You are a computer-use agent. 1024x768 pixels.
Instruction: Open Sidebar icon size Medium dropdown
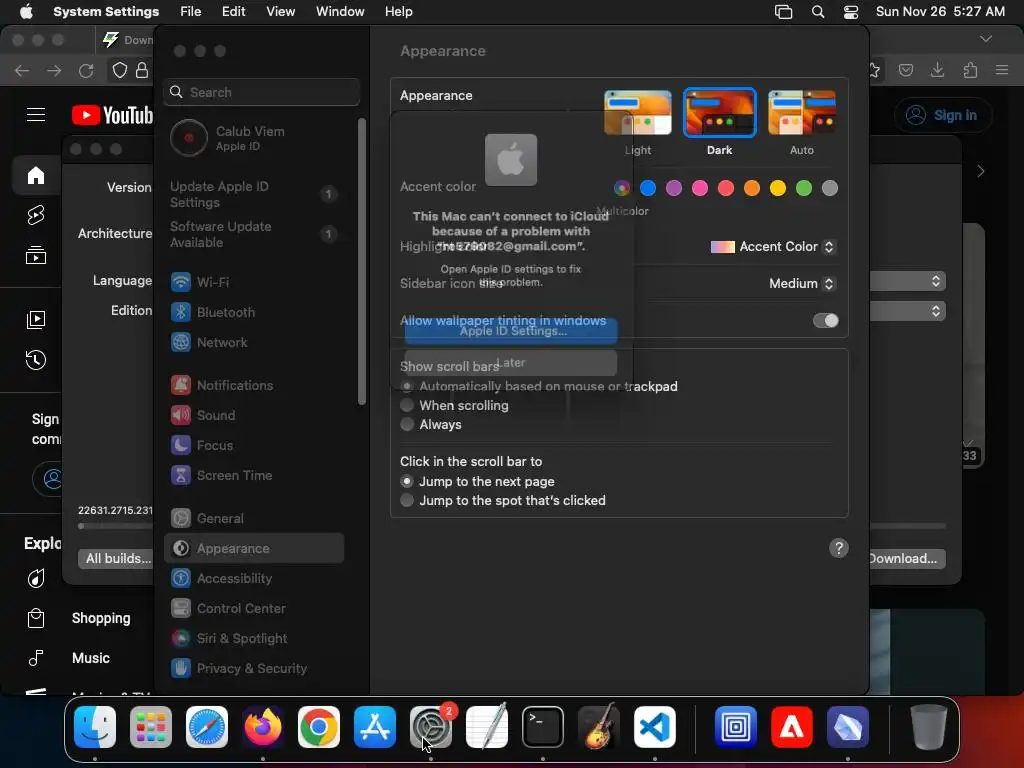(x=801, y=283)
